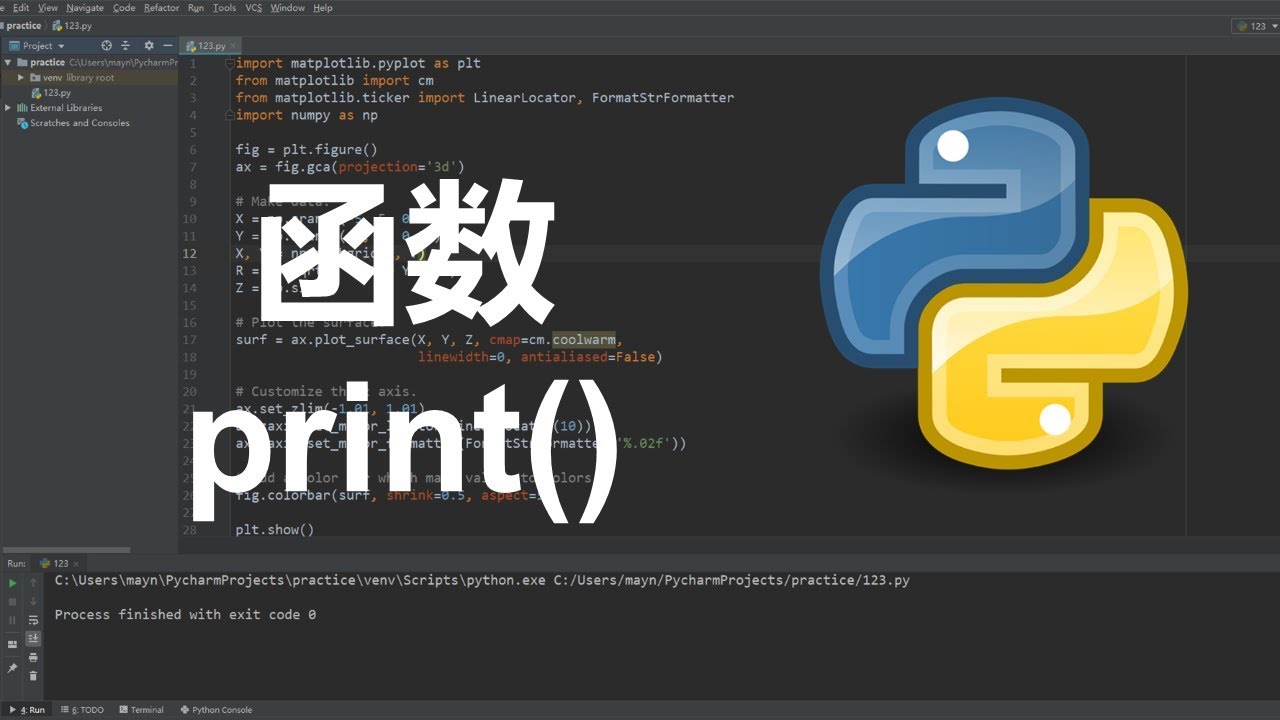Click 'linewidth=0, antialiased=False)' line
Screen dimensions: 1280x720
click(540, 357)
